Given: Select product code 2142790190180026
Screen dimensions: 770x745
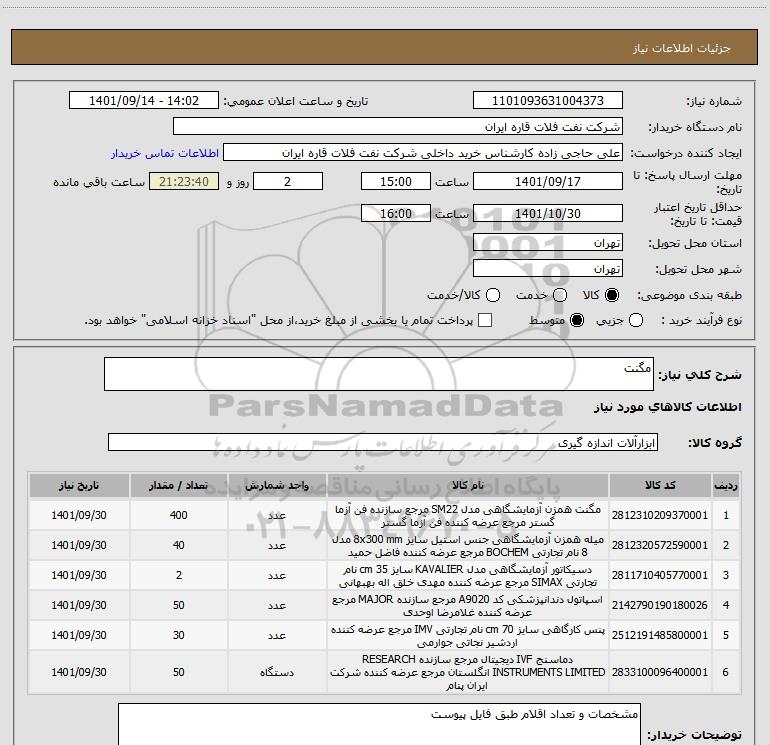Looking at the screenshot, I should (x=660, y=605).
